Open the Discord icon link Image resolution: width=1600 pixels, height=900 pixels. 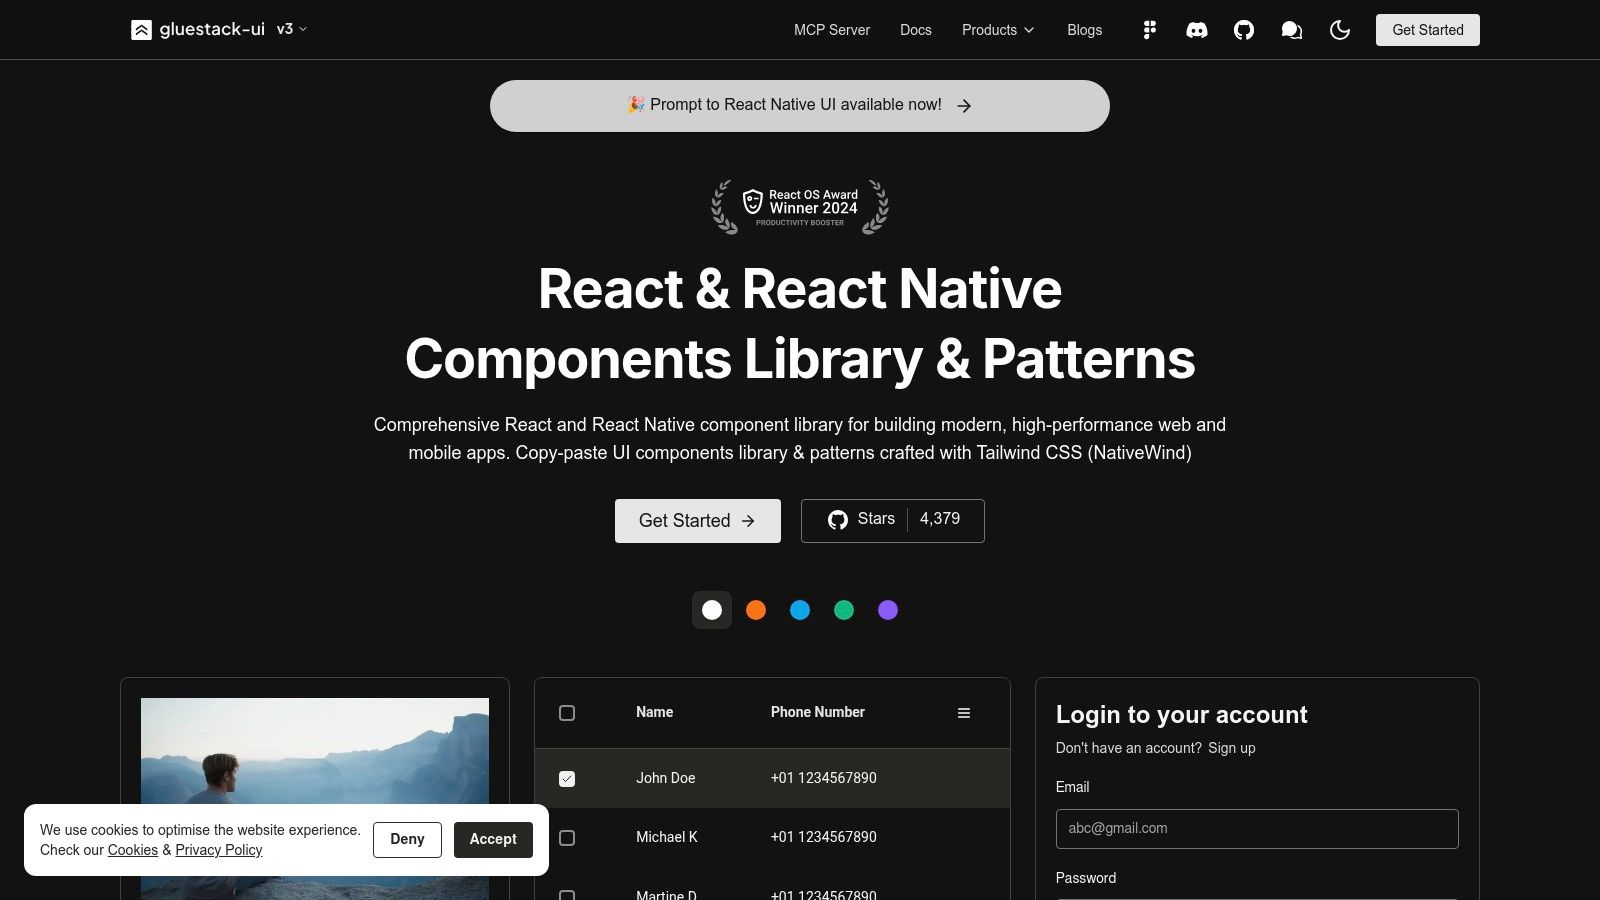click(x=1197, y=30)
